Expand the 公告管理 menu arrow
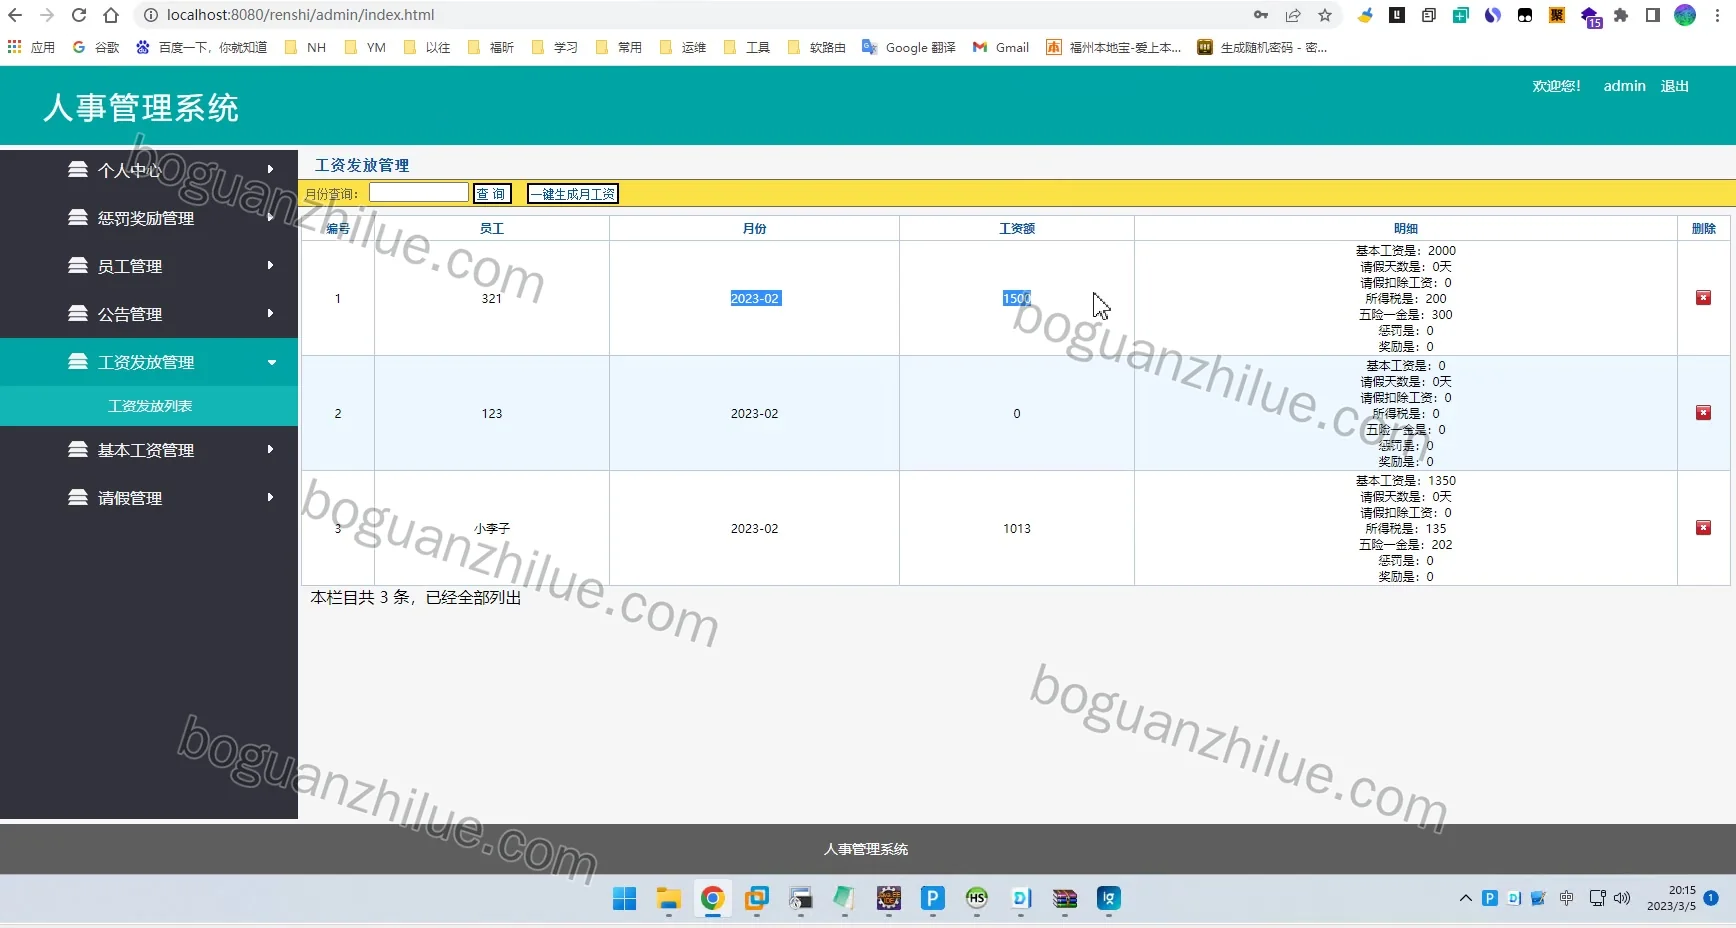This screenshot has height=928, width=1736. coord(271,313)
